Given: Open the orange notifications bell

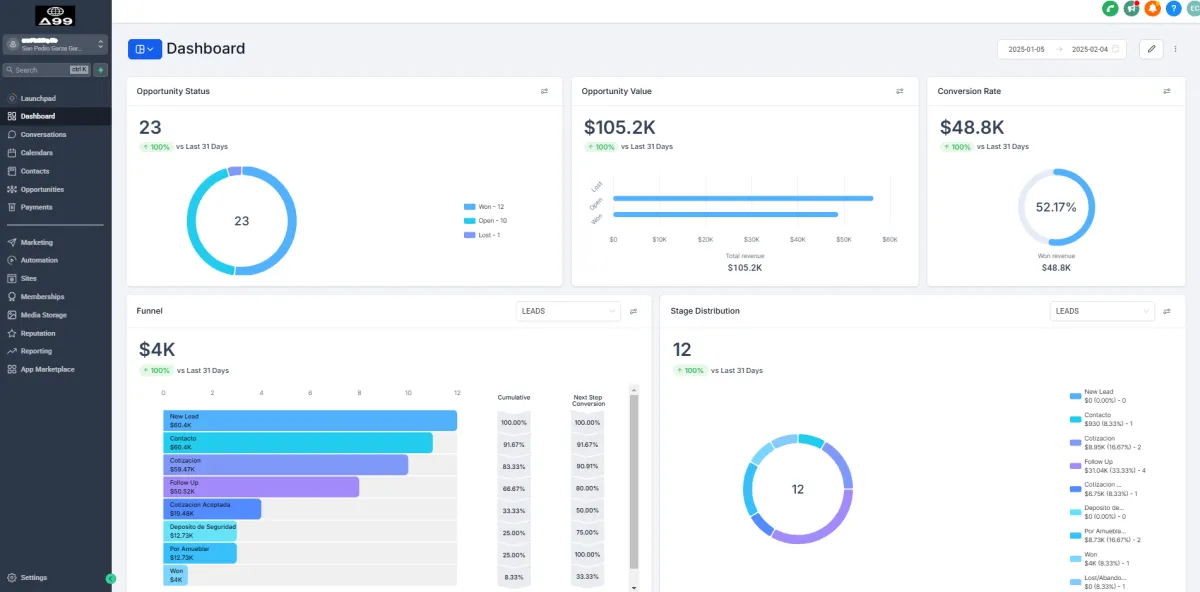Looking at the screenshot, I should point(1152,8).
